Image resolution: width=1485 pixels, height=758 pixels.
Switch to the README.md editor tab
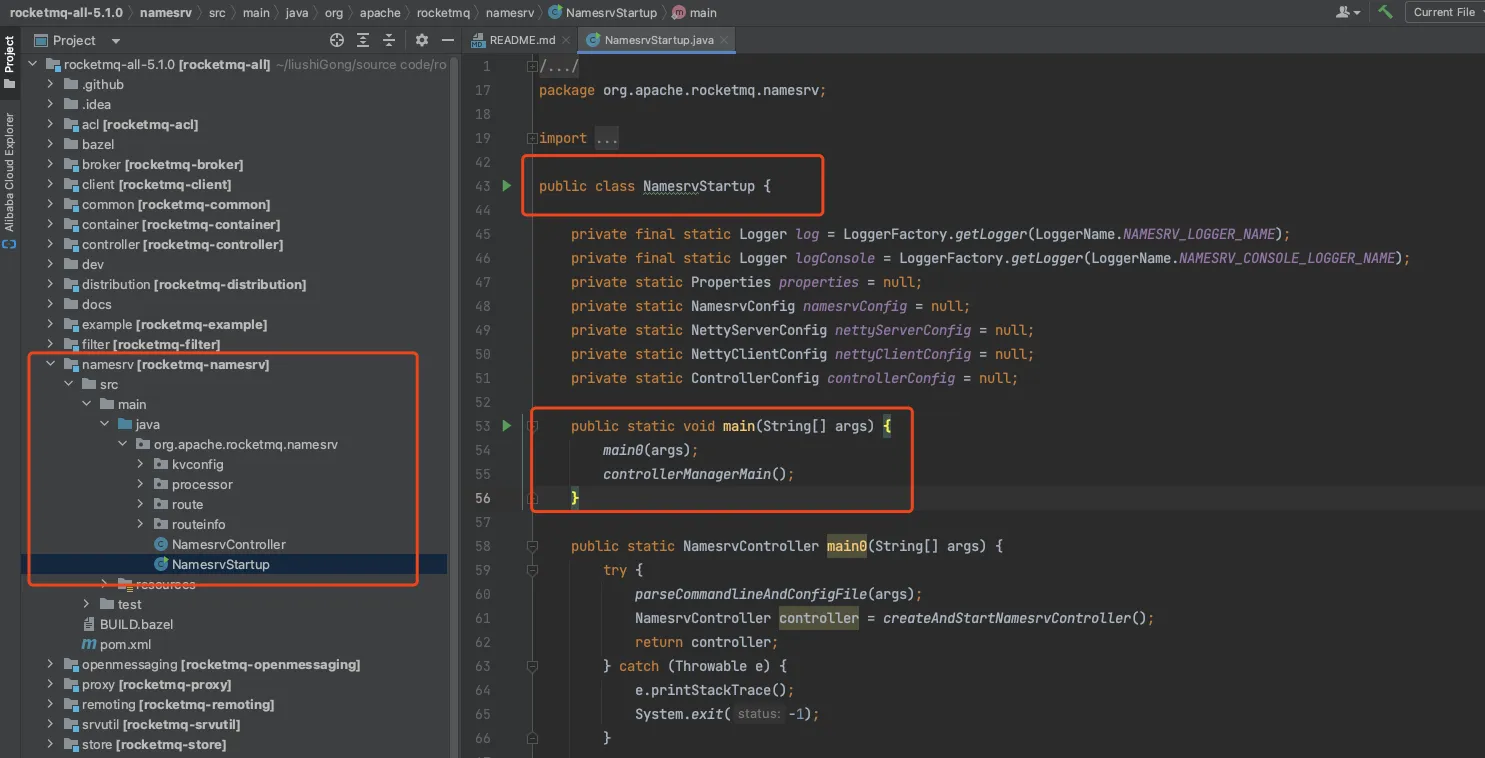click(x=520, y=40)
